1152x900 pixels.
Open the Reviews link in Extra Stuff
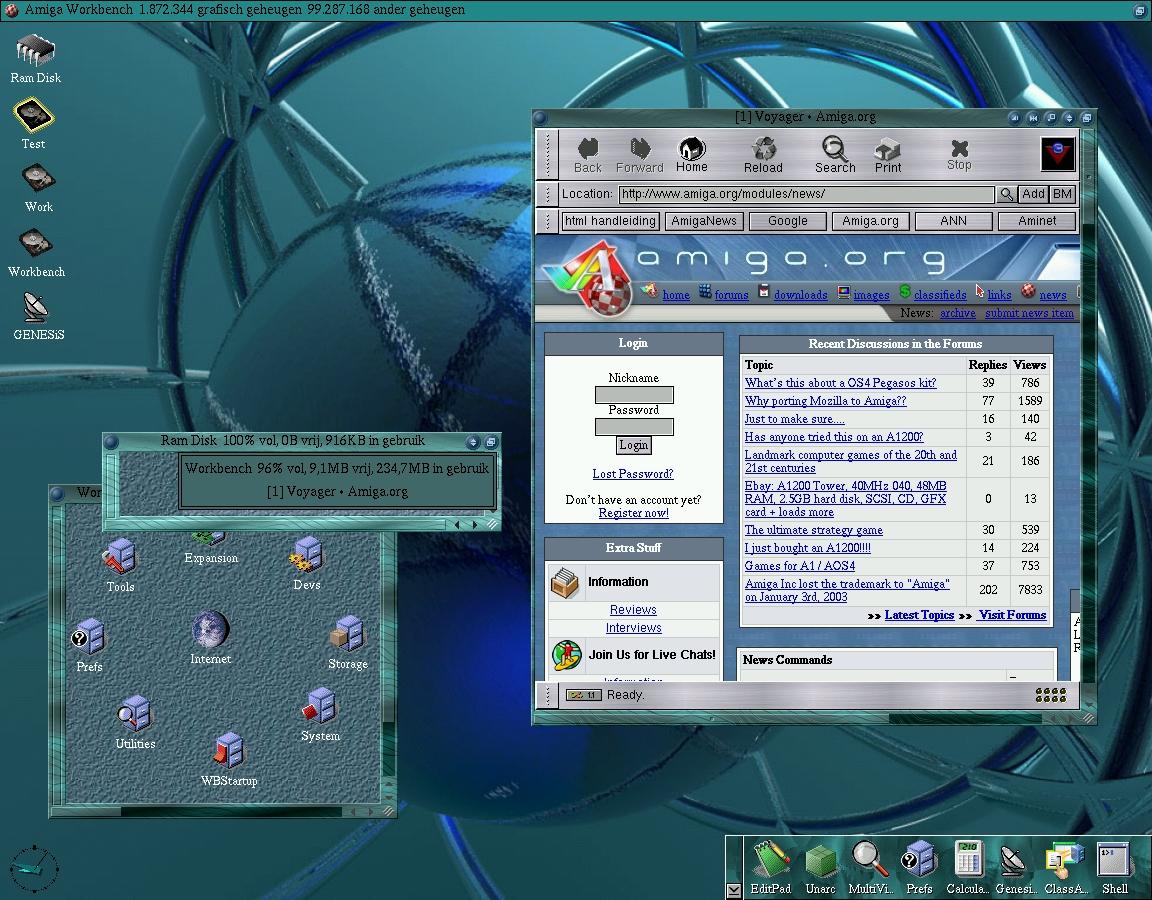click(x=633, y=610)
